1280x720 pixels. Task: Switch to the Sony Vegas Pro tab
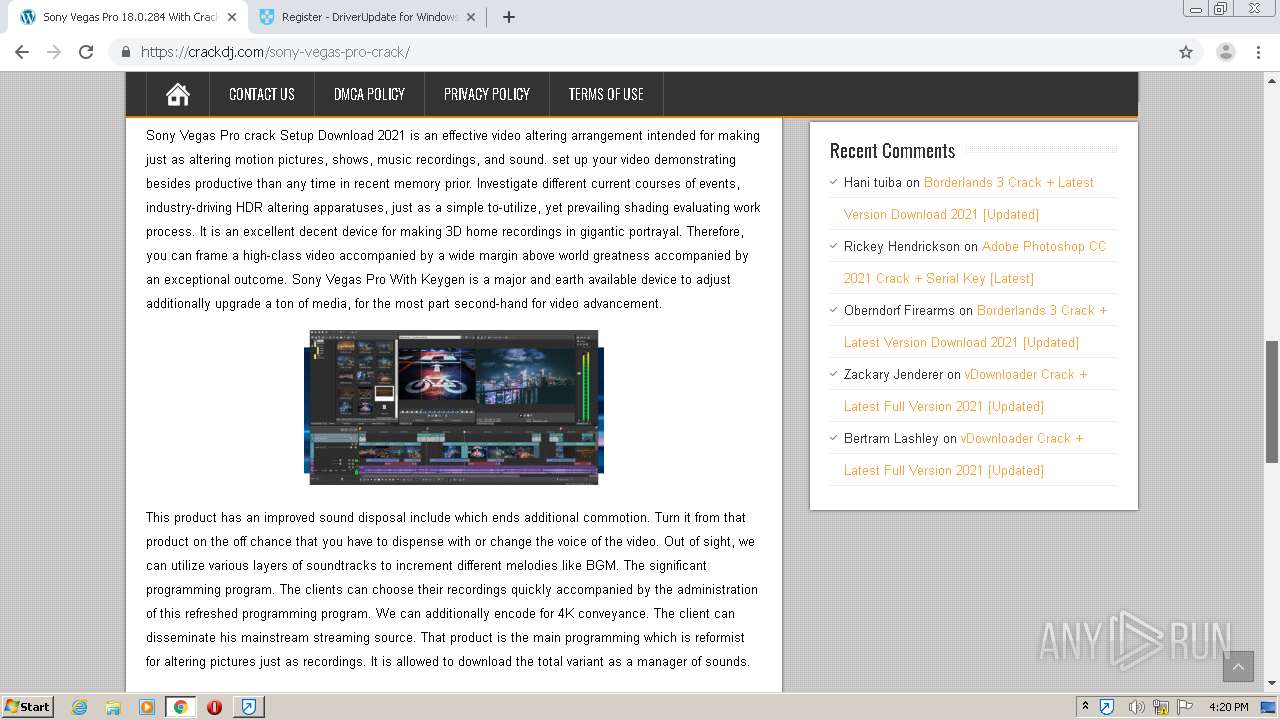[x=128, y=17]
